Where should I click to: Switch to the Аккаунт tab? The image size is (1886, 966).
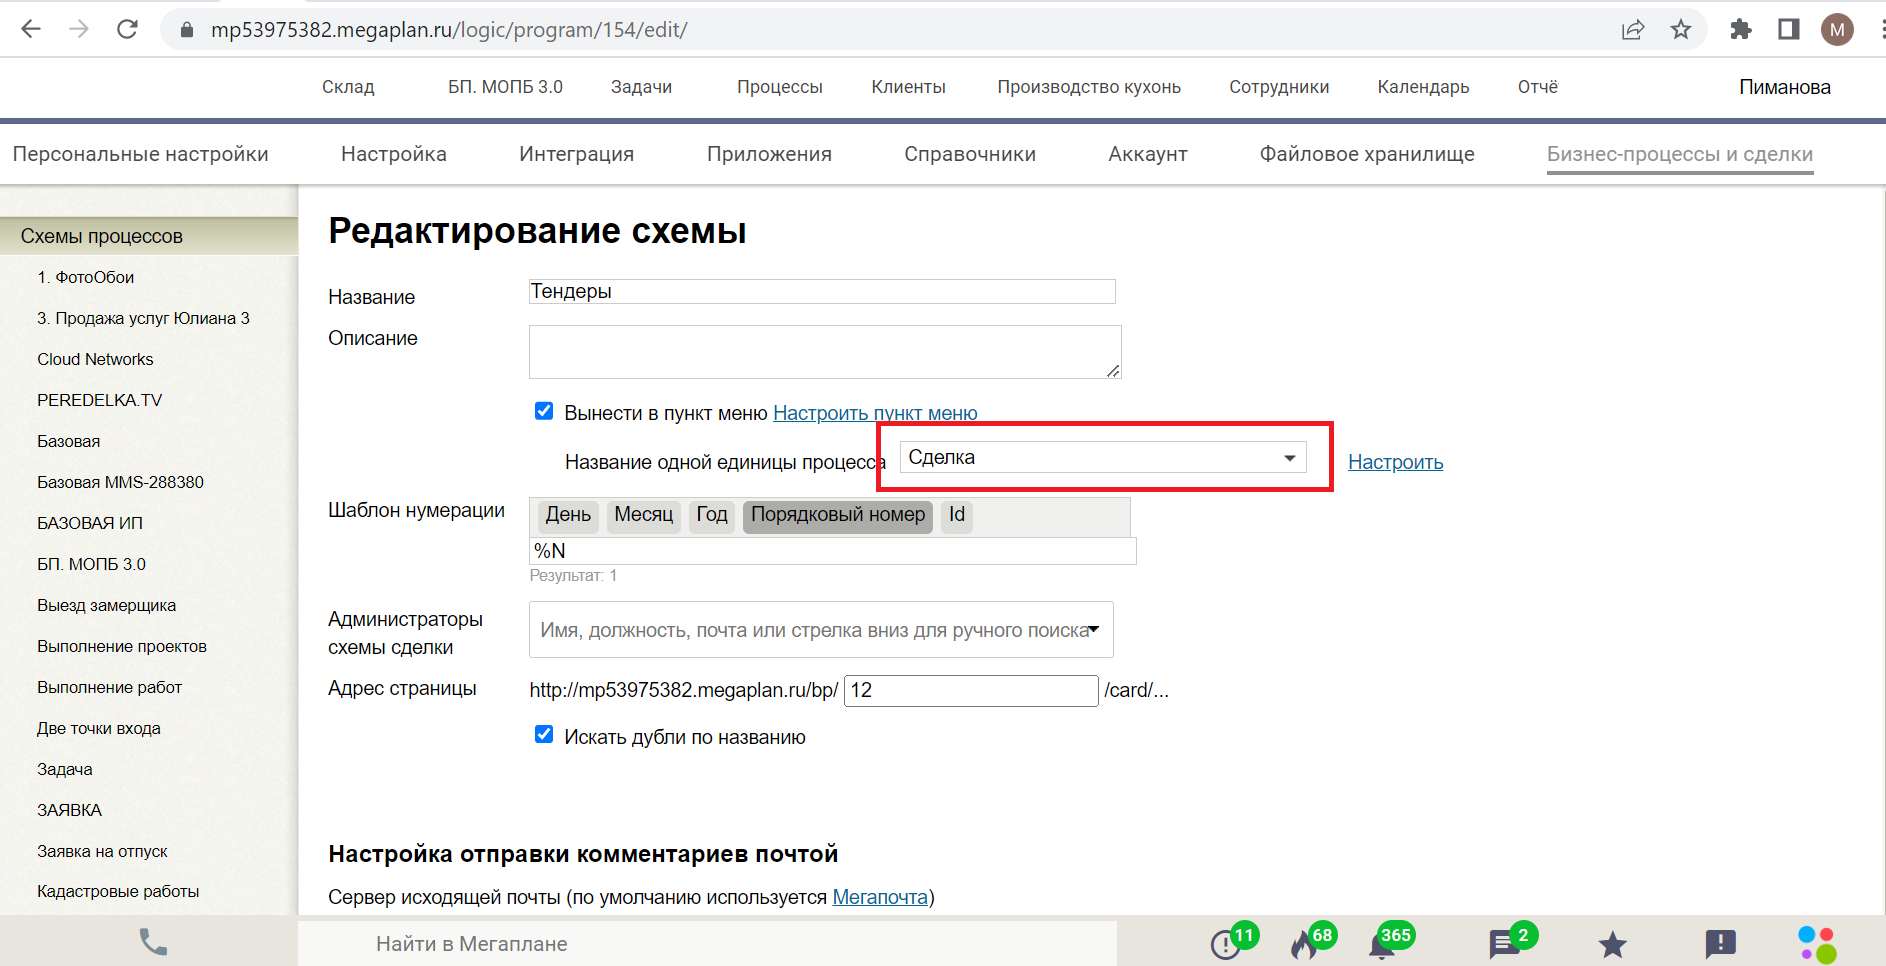1148,154
